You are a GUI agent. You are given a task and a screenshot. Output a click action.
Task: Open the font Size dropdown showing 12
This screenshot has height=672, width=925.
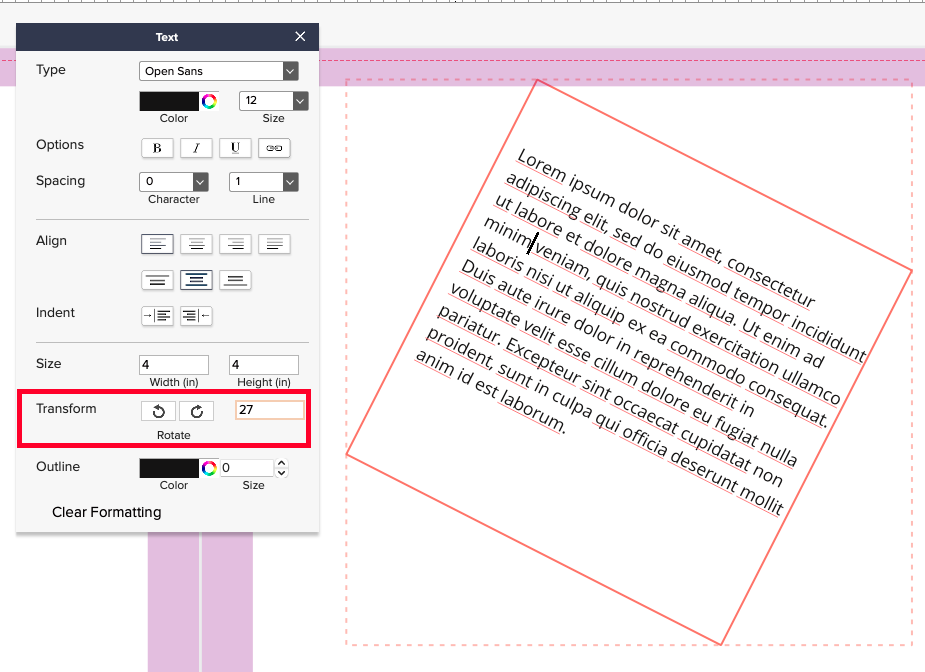tap(273, 100)
